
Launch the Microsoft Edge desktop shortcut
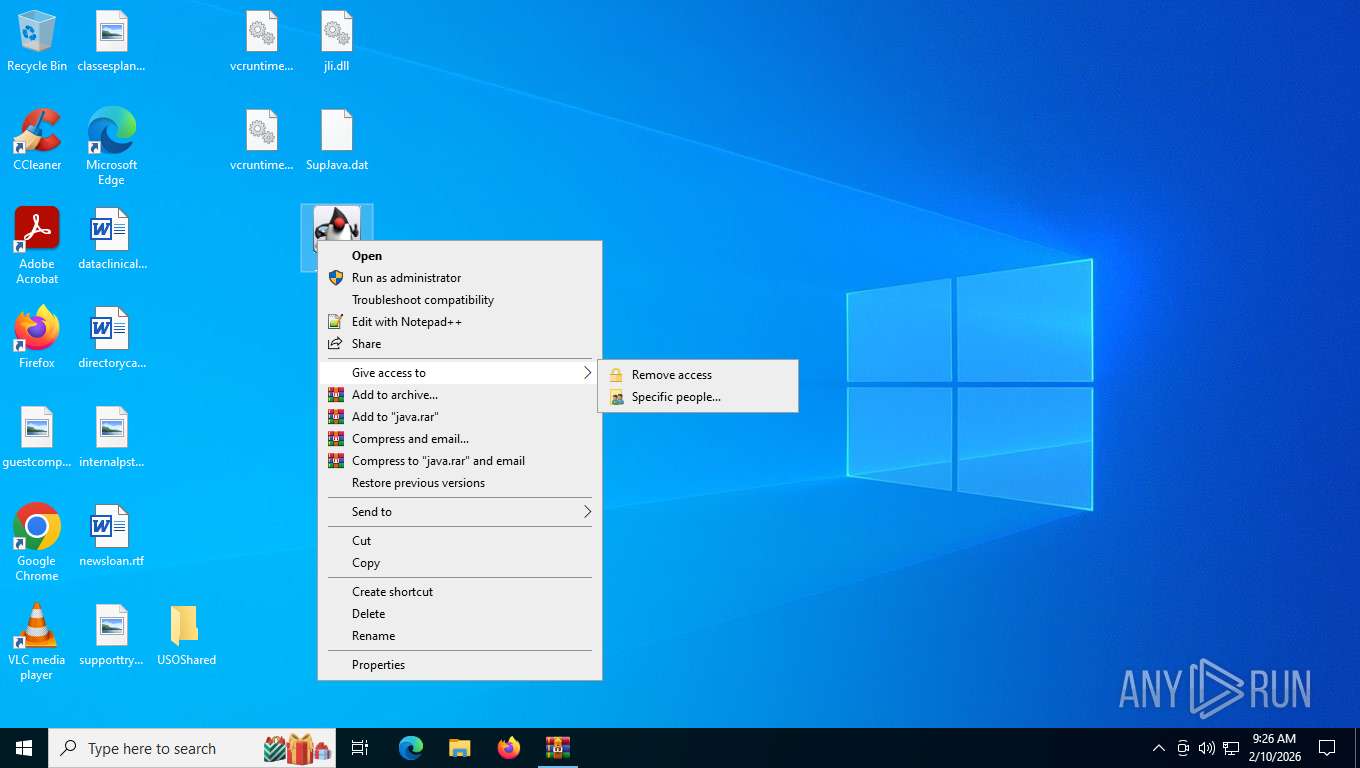(111, 147)
